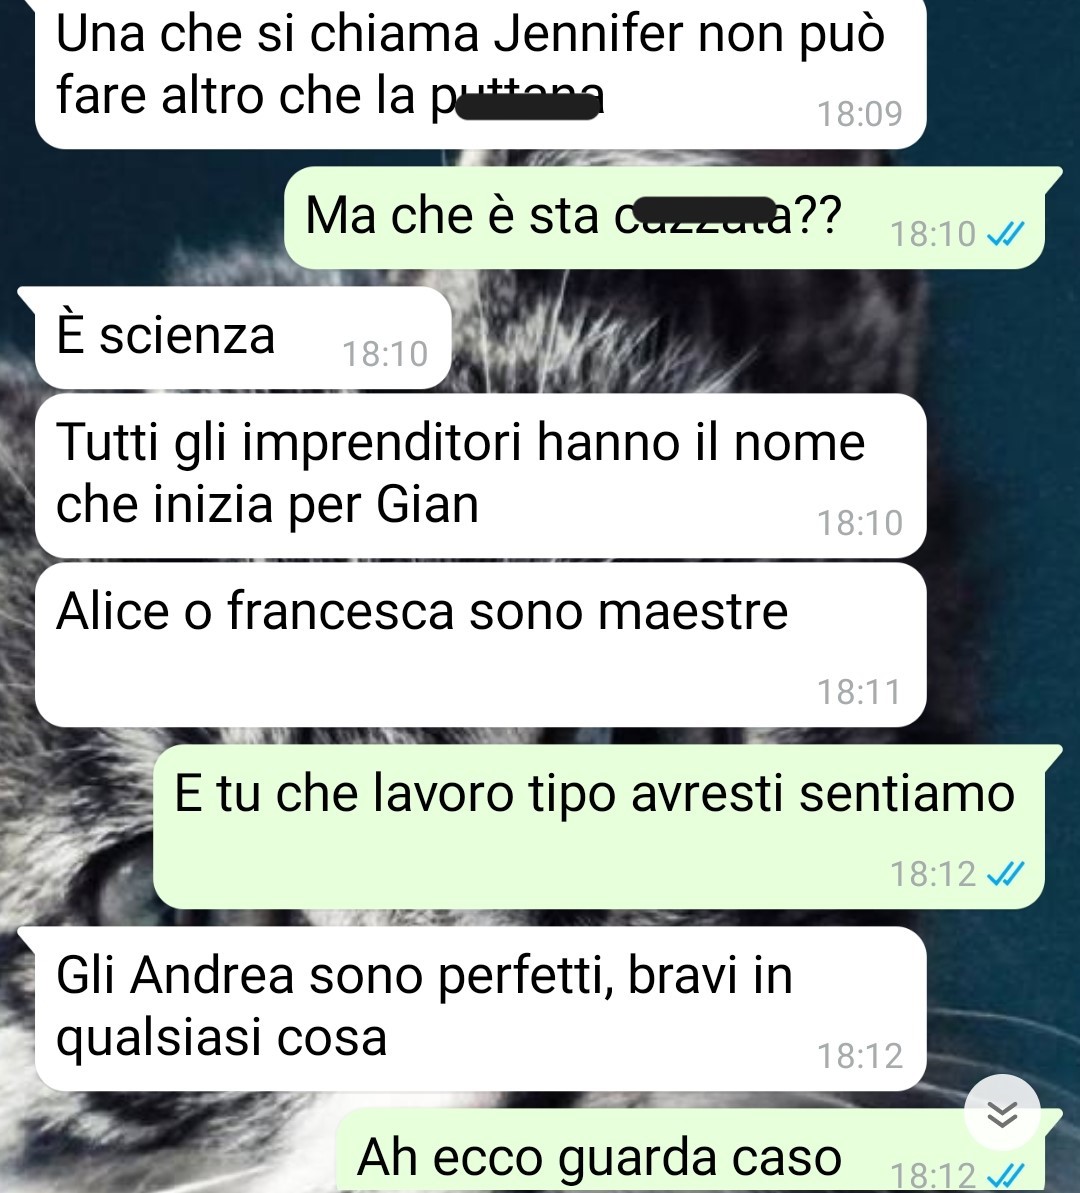The width and height of the screenshot is (1080, 1193).
Task: Tap the 18:09 timestamp on Jennifer message
Action: pyautogui.click(x=859, y=114)
